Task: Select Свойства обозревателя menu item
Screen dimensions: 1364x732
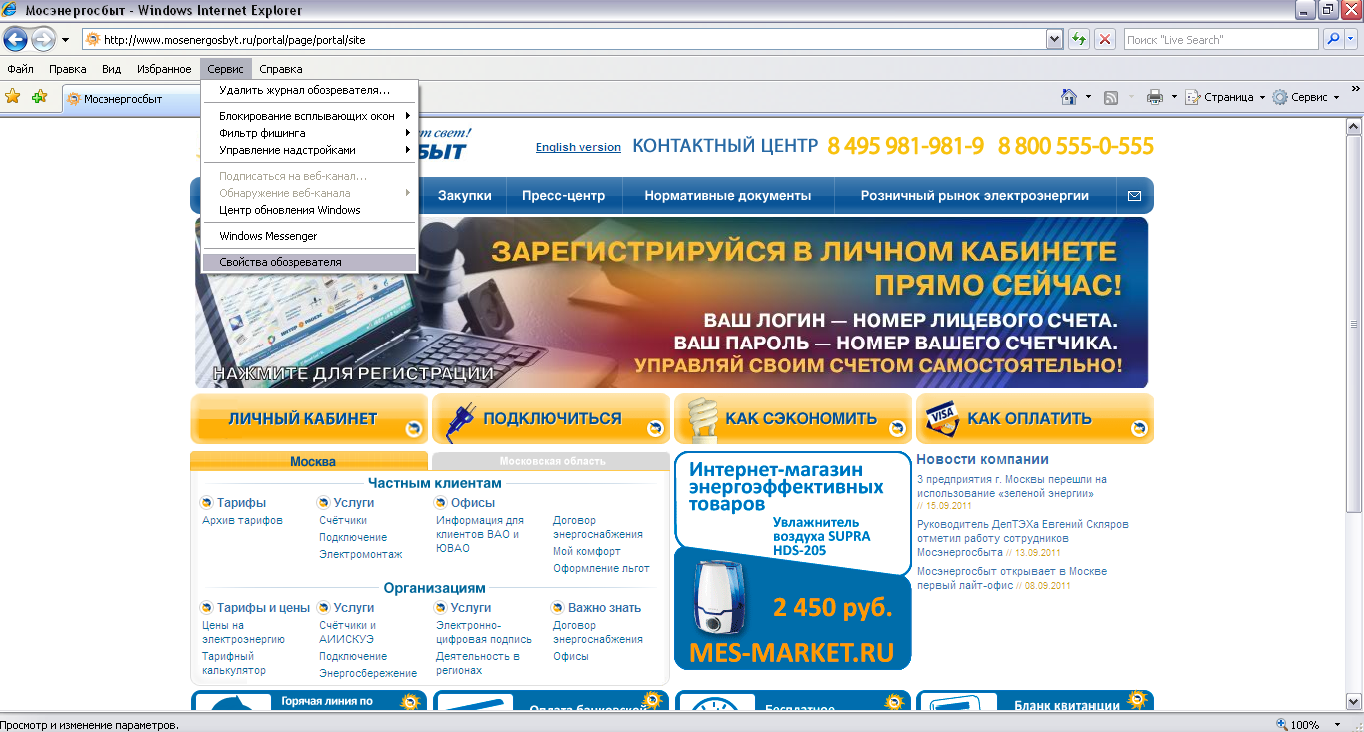Action: point(310,262)
